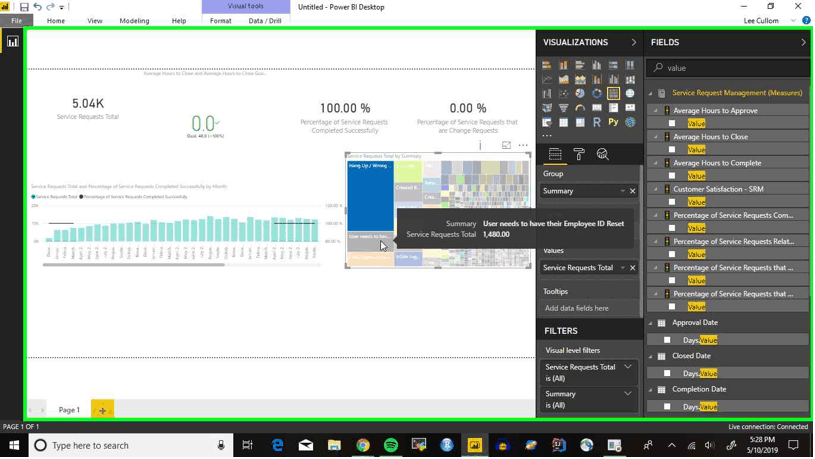
Task: Check DaysValue under Closed Date
Action: [x=667, y=373]
